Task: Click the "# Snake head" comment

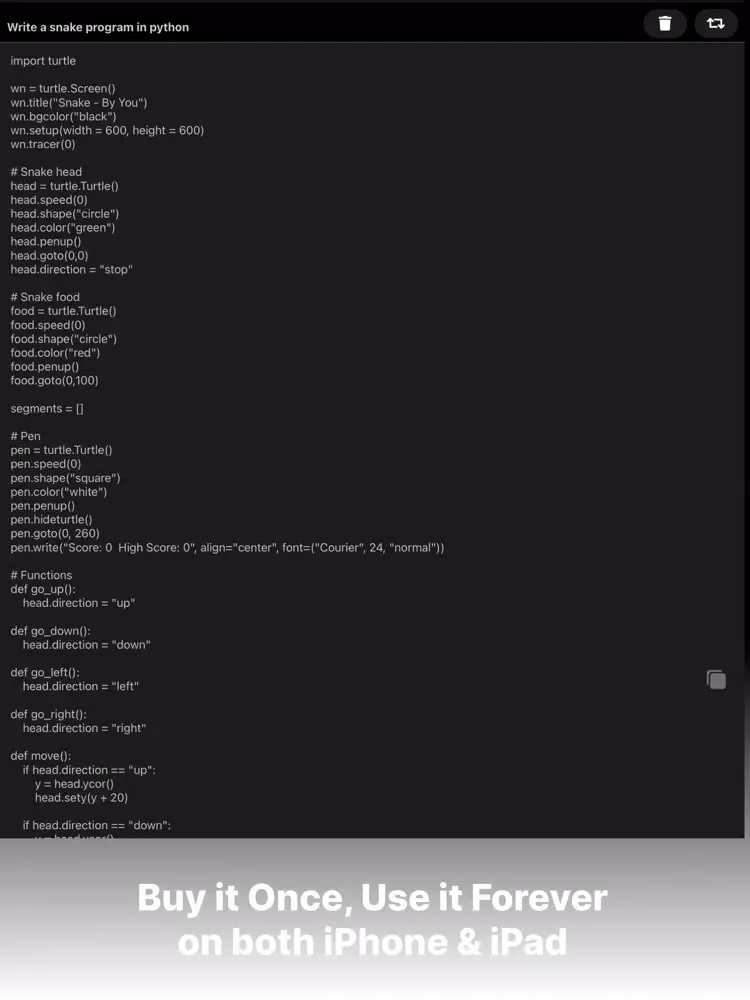Action: coord(46,172)
